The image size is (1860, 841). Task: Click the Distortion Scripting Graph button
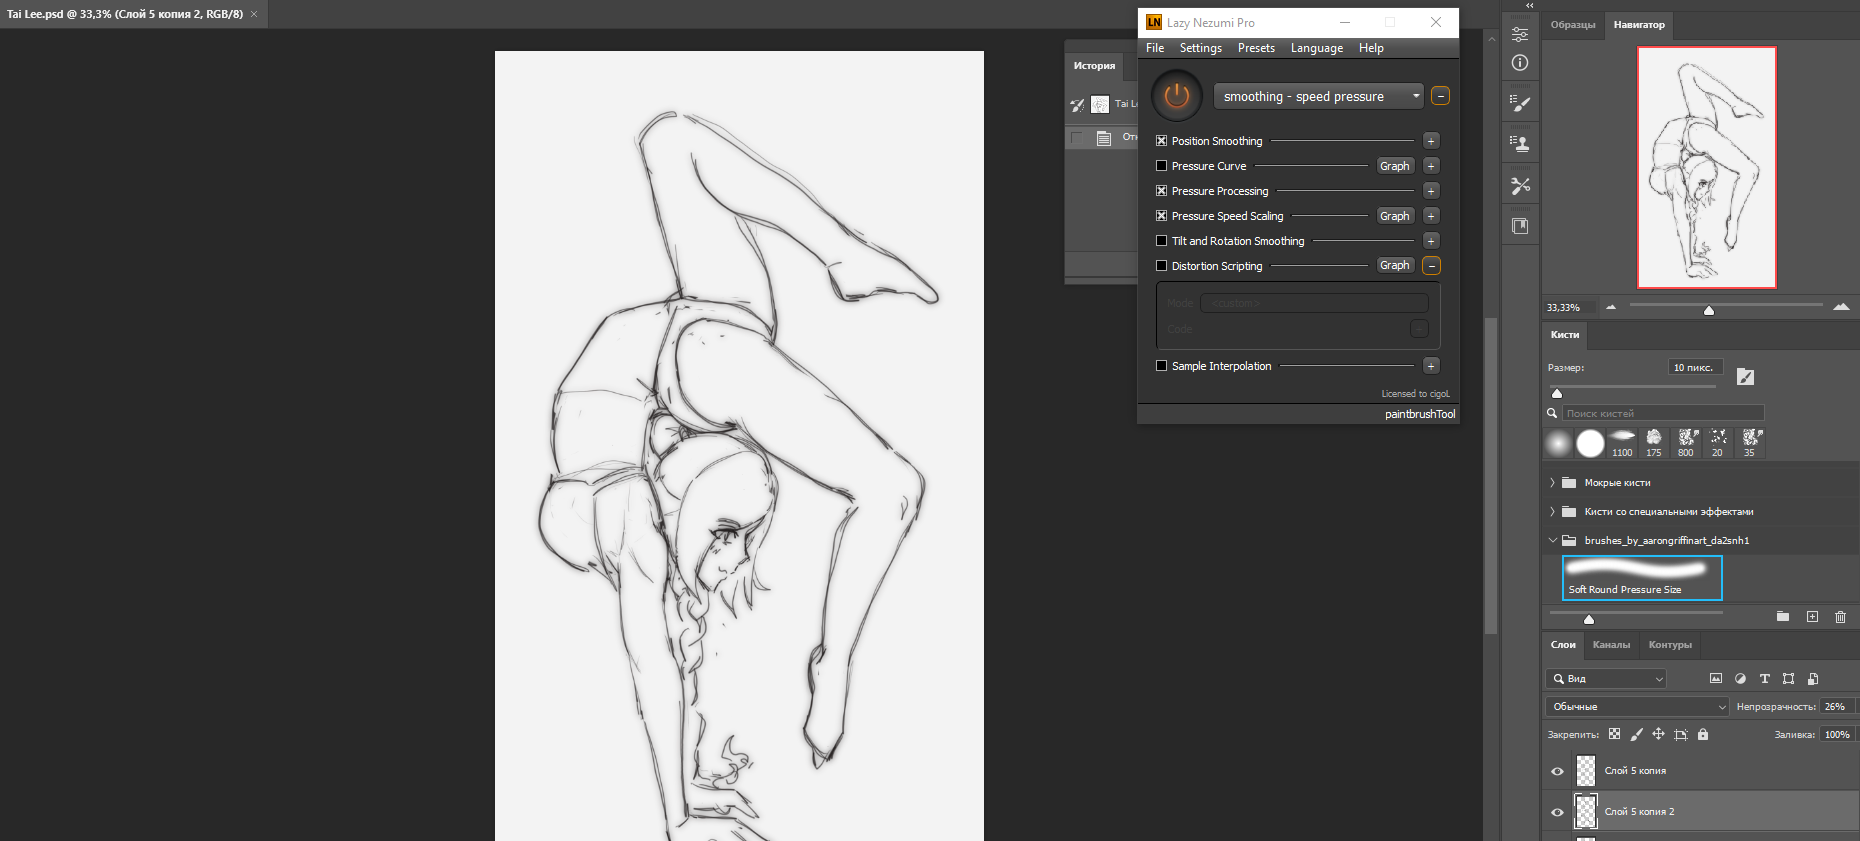tap(1394, 265)
